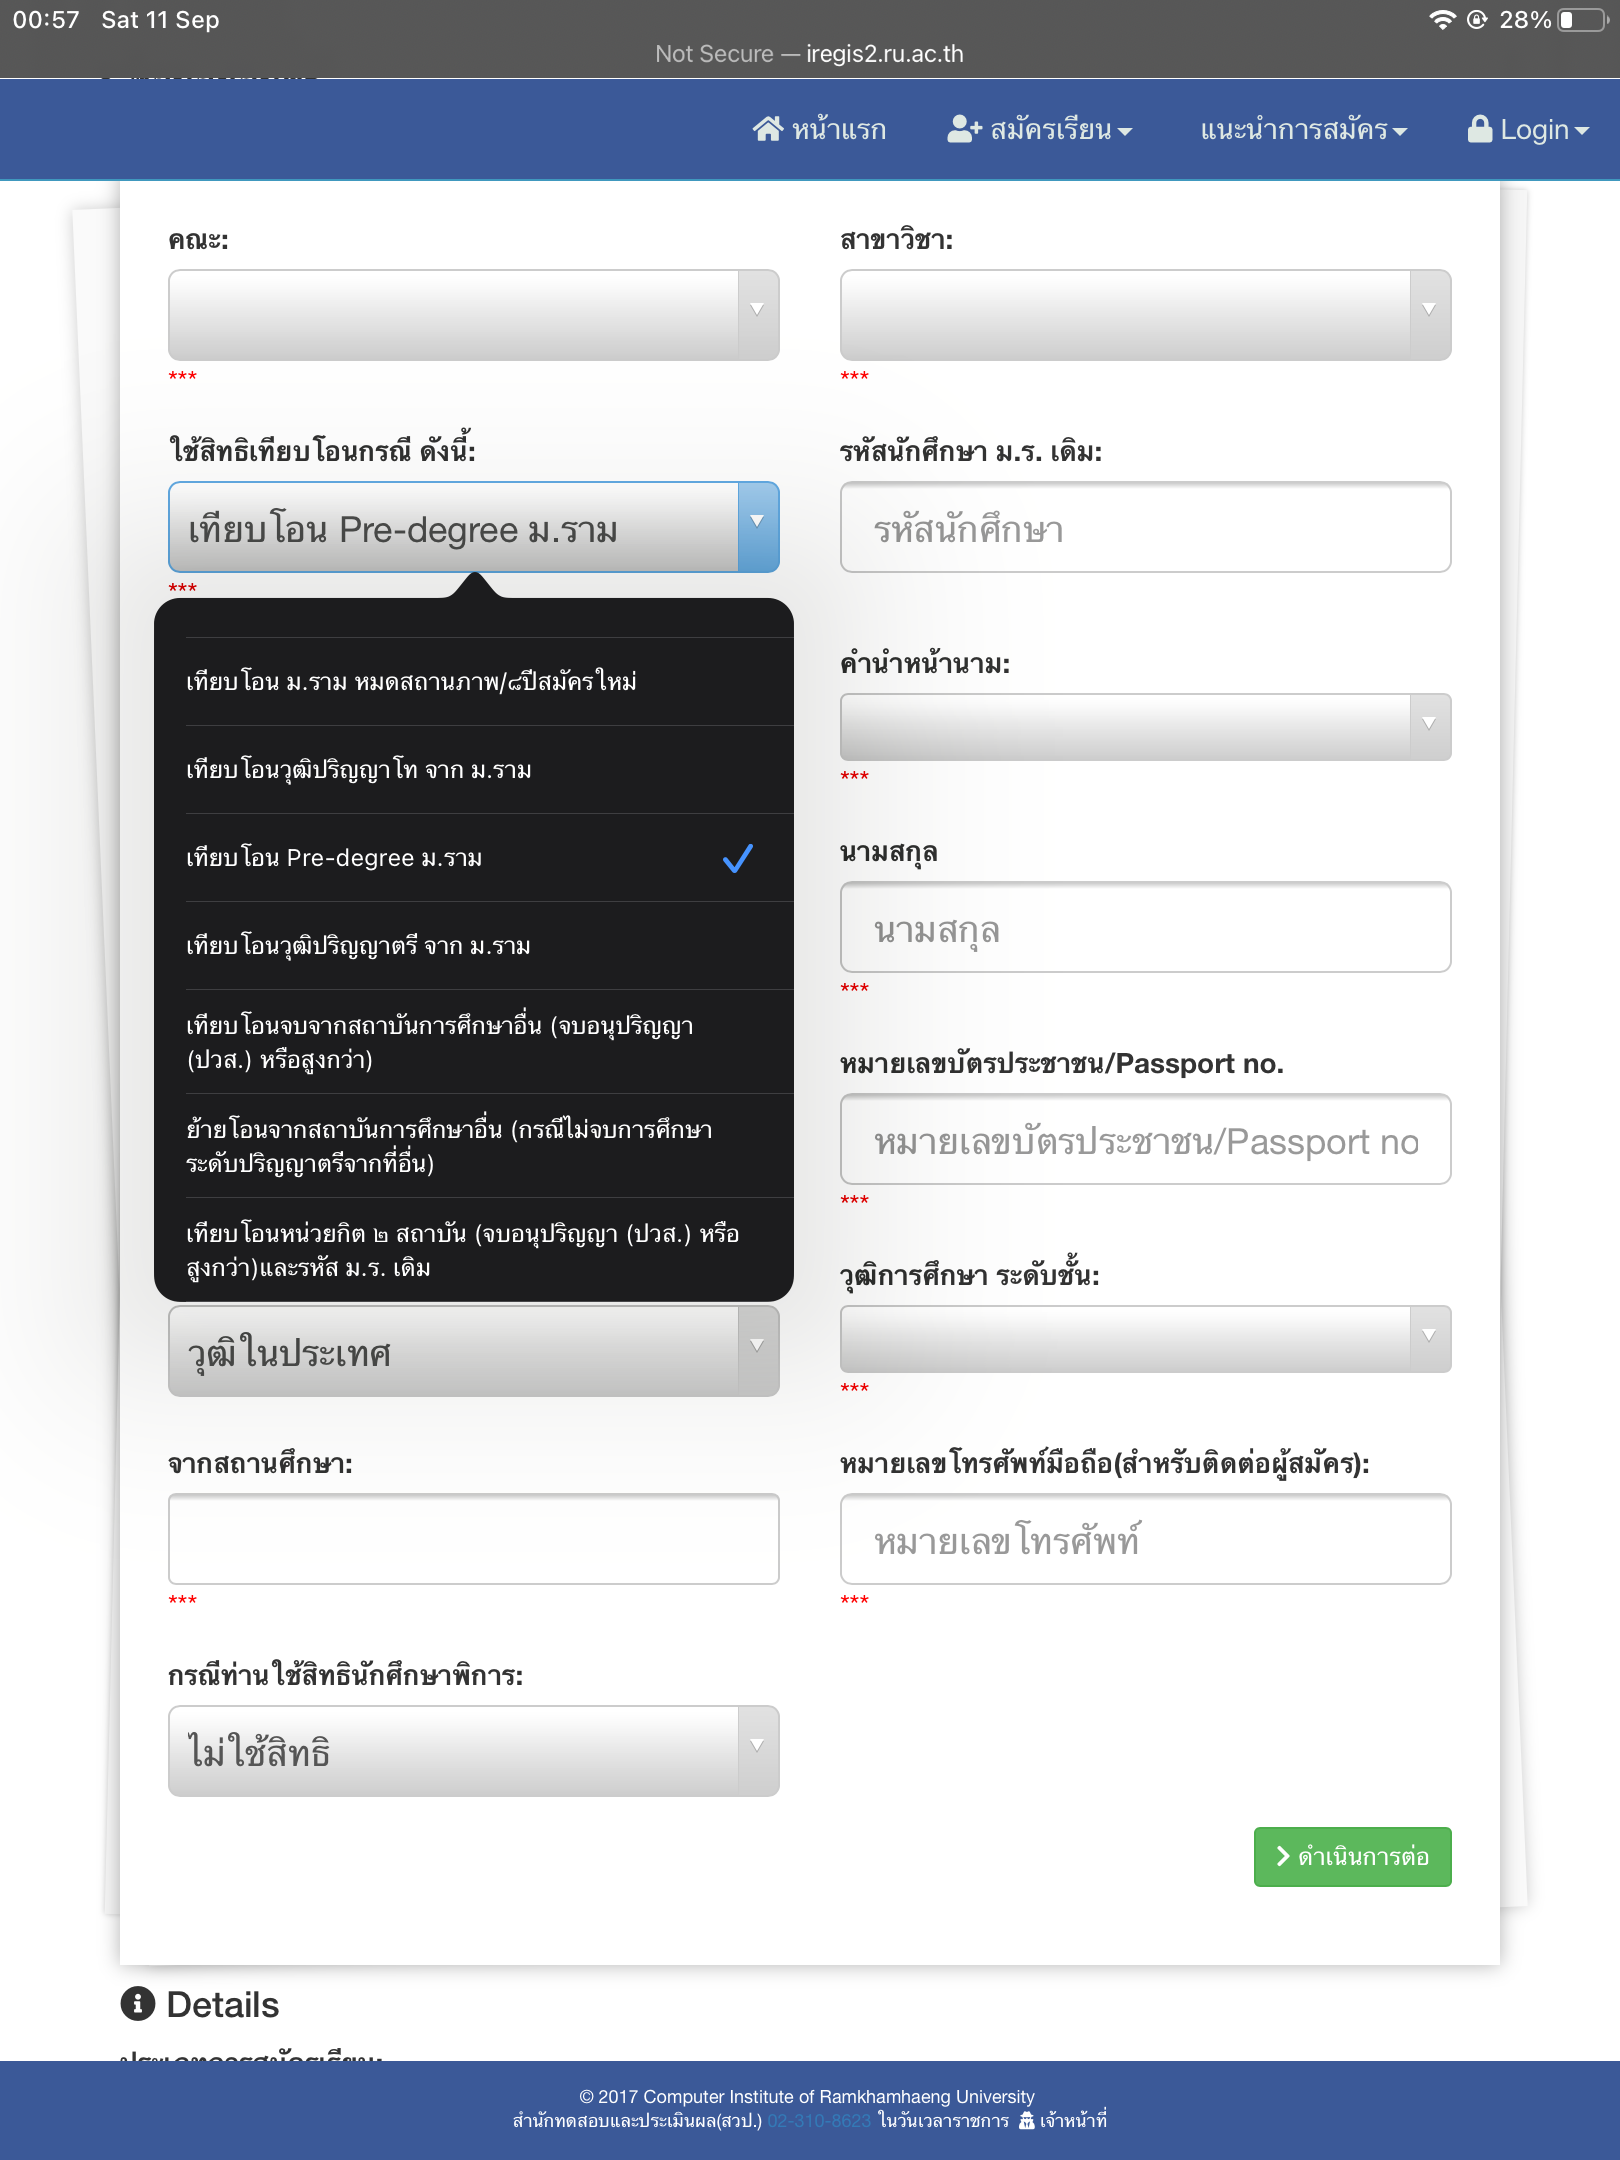Click the green ดำเนินการต่อ button
Screen dimensions: 1620x2160
tap(1352, 1857)
